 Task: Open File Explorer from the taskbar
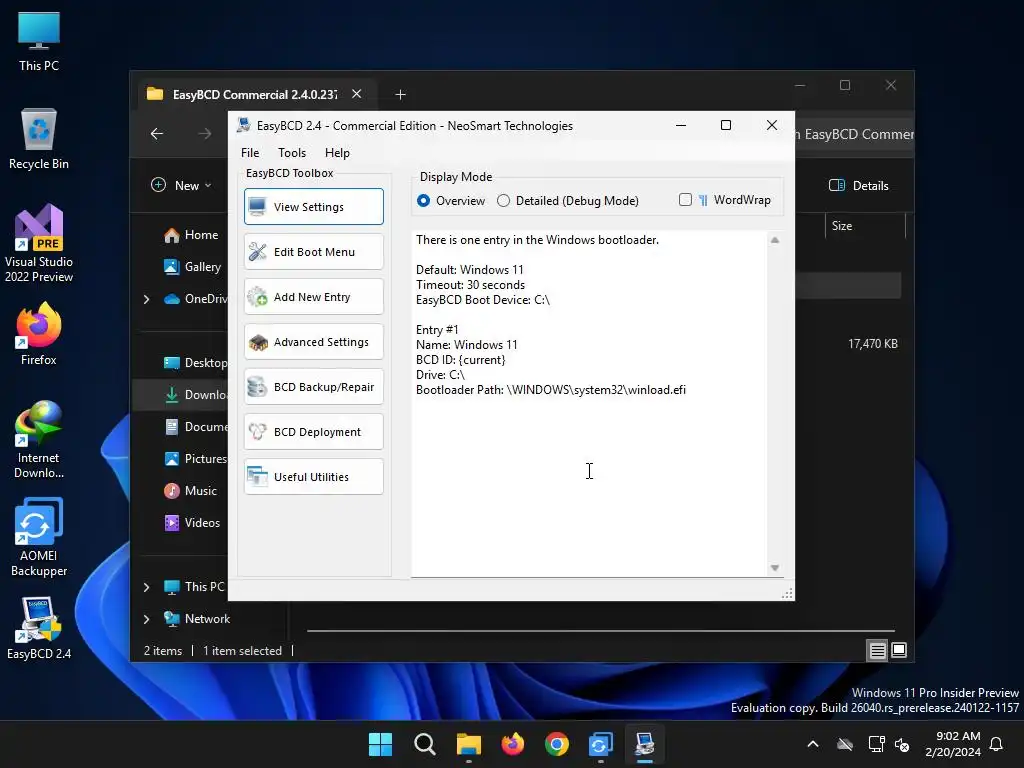tap(468, 744)
